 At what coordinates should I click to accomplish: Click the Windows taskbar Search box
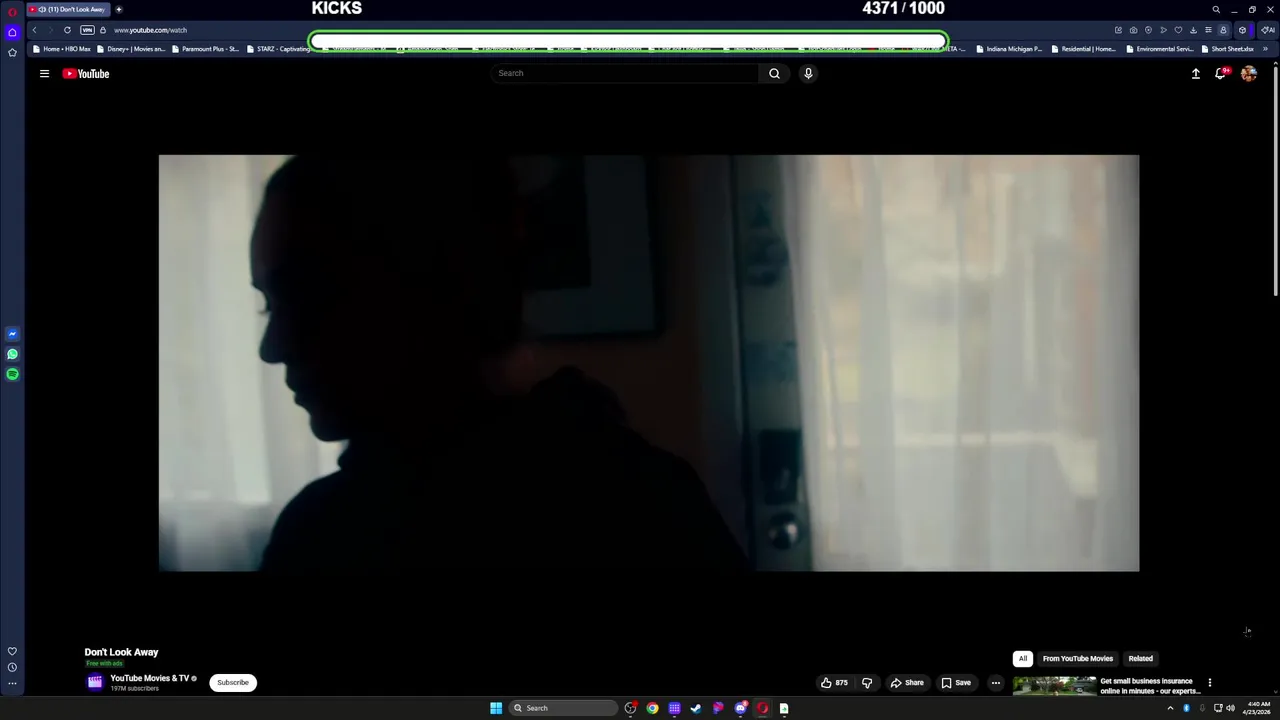pos(562,708)
